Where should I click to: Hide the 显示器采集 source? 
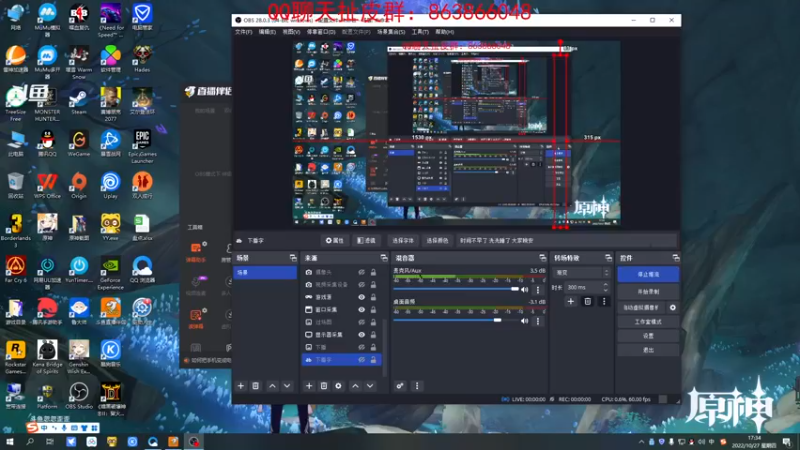361,335
